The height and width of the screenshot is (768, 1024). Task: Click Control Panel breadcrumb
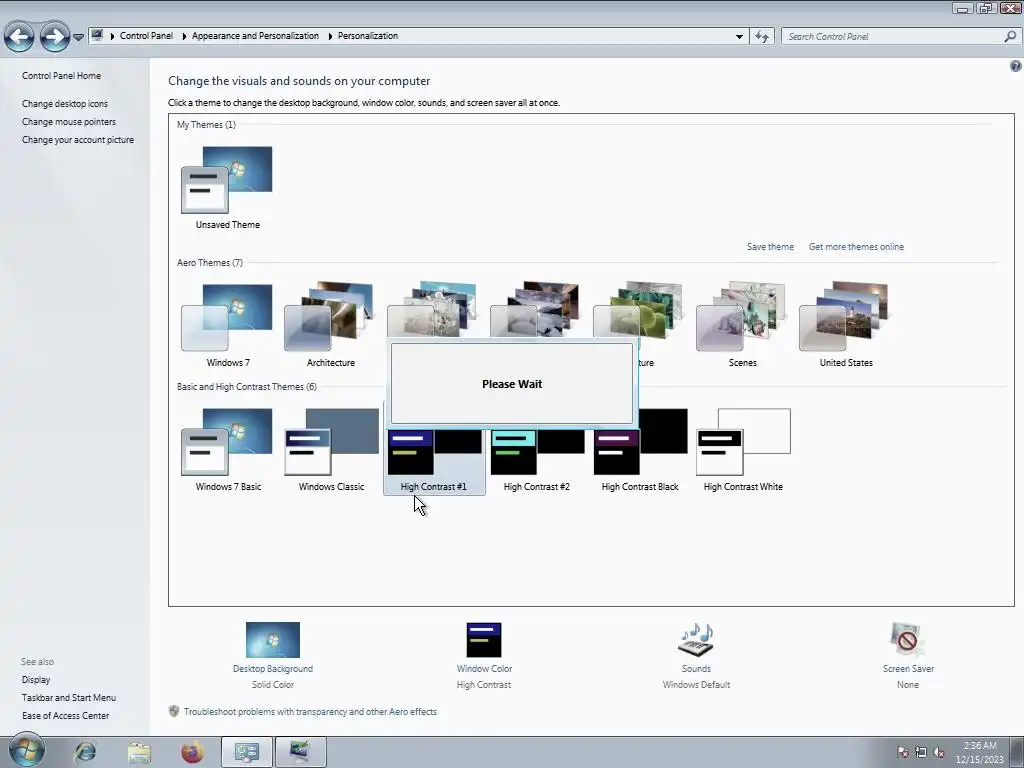146,36
